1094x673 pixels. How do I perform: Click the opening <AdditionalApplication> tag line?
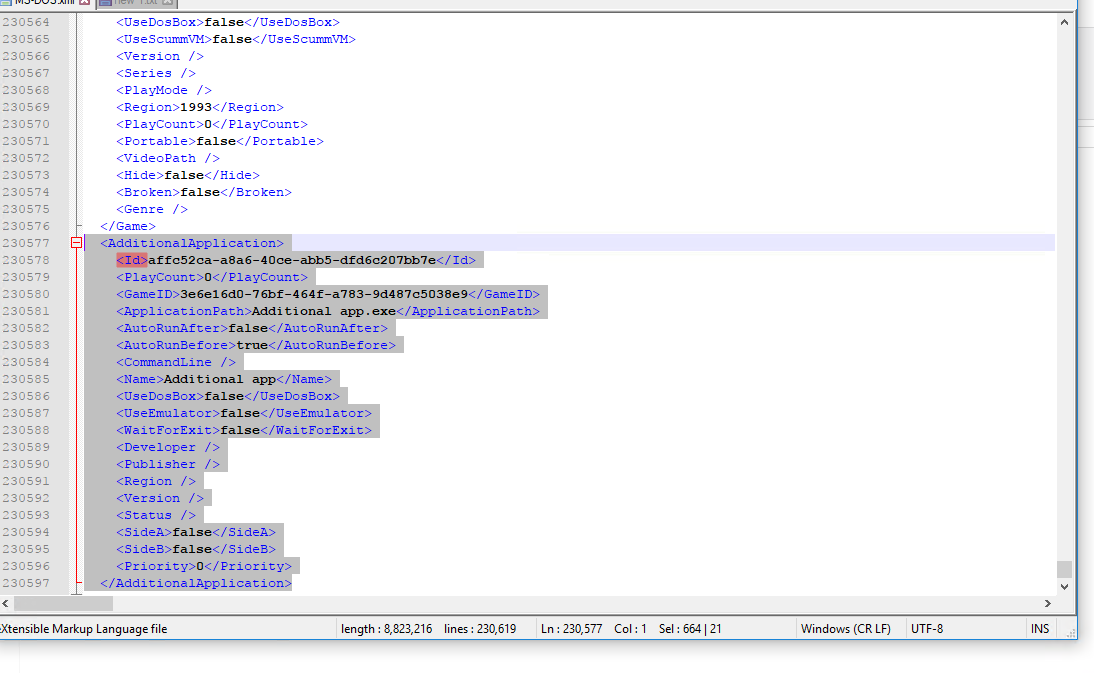tap(192, 243)
